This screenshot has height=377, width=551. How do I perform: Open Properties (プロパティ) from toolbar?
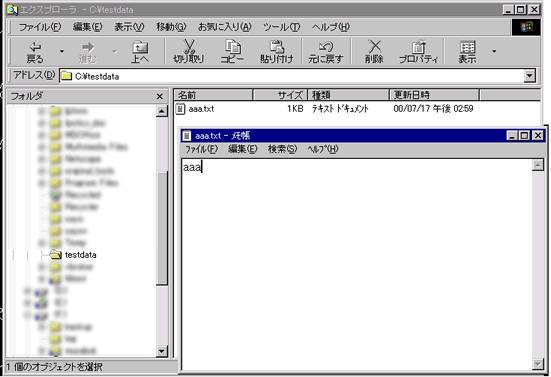click(x=419, y=52)
